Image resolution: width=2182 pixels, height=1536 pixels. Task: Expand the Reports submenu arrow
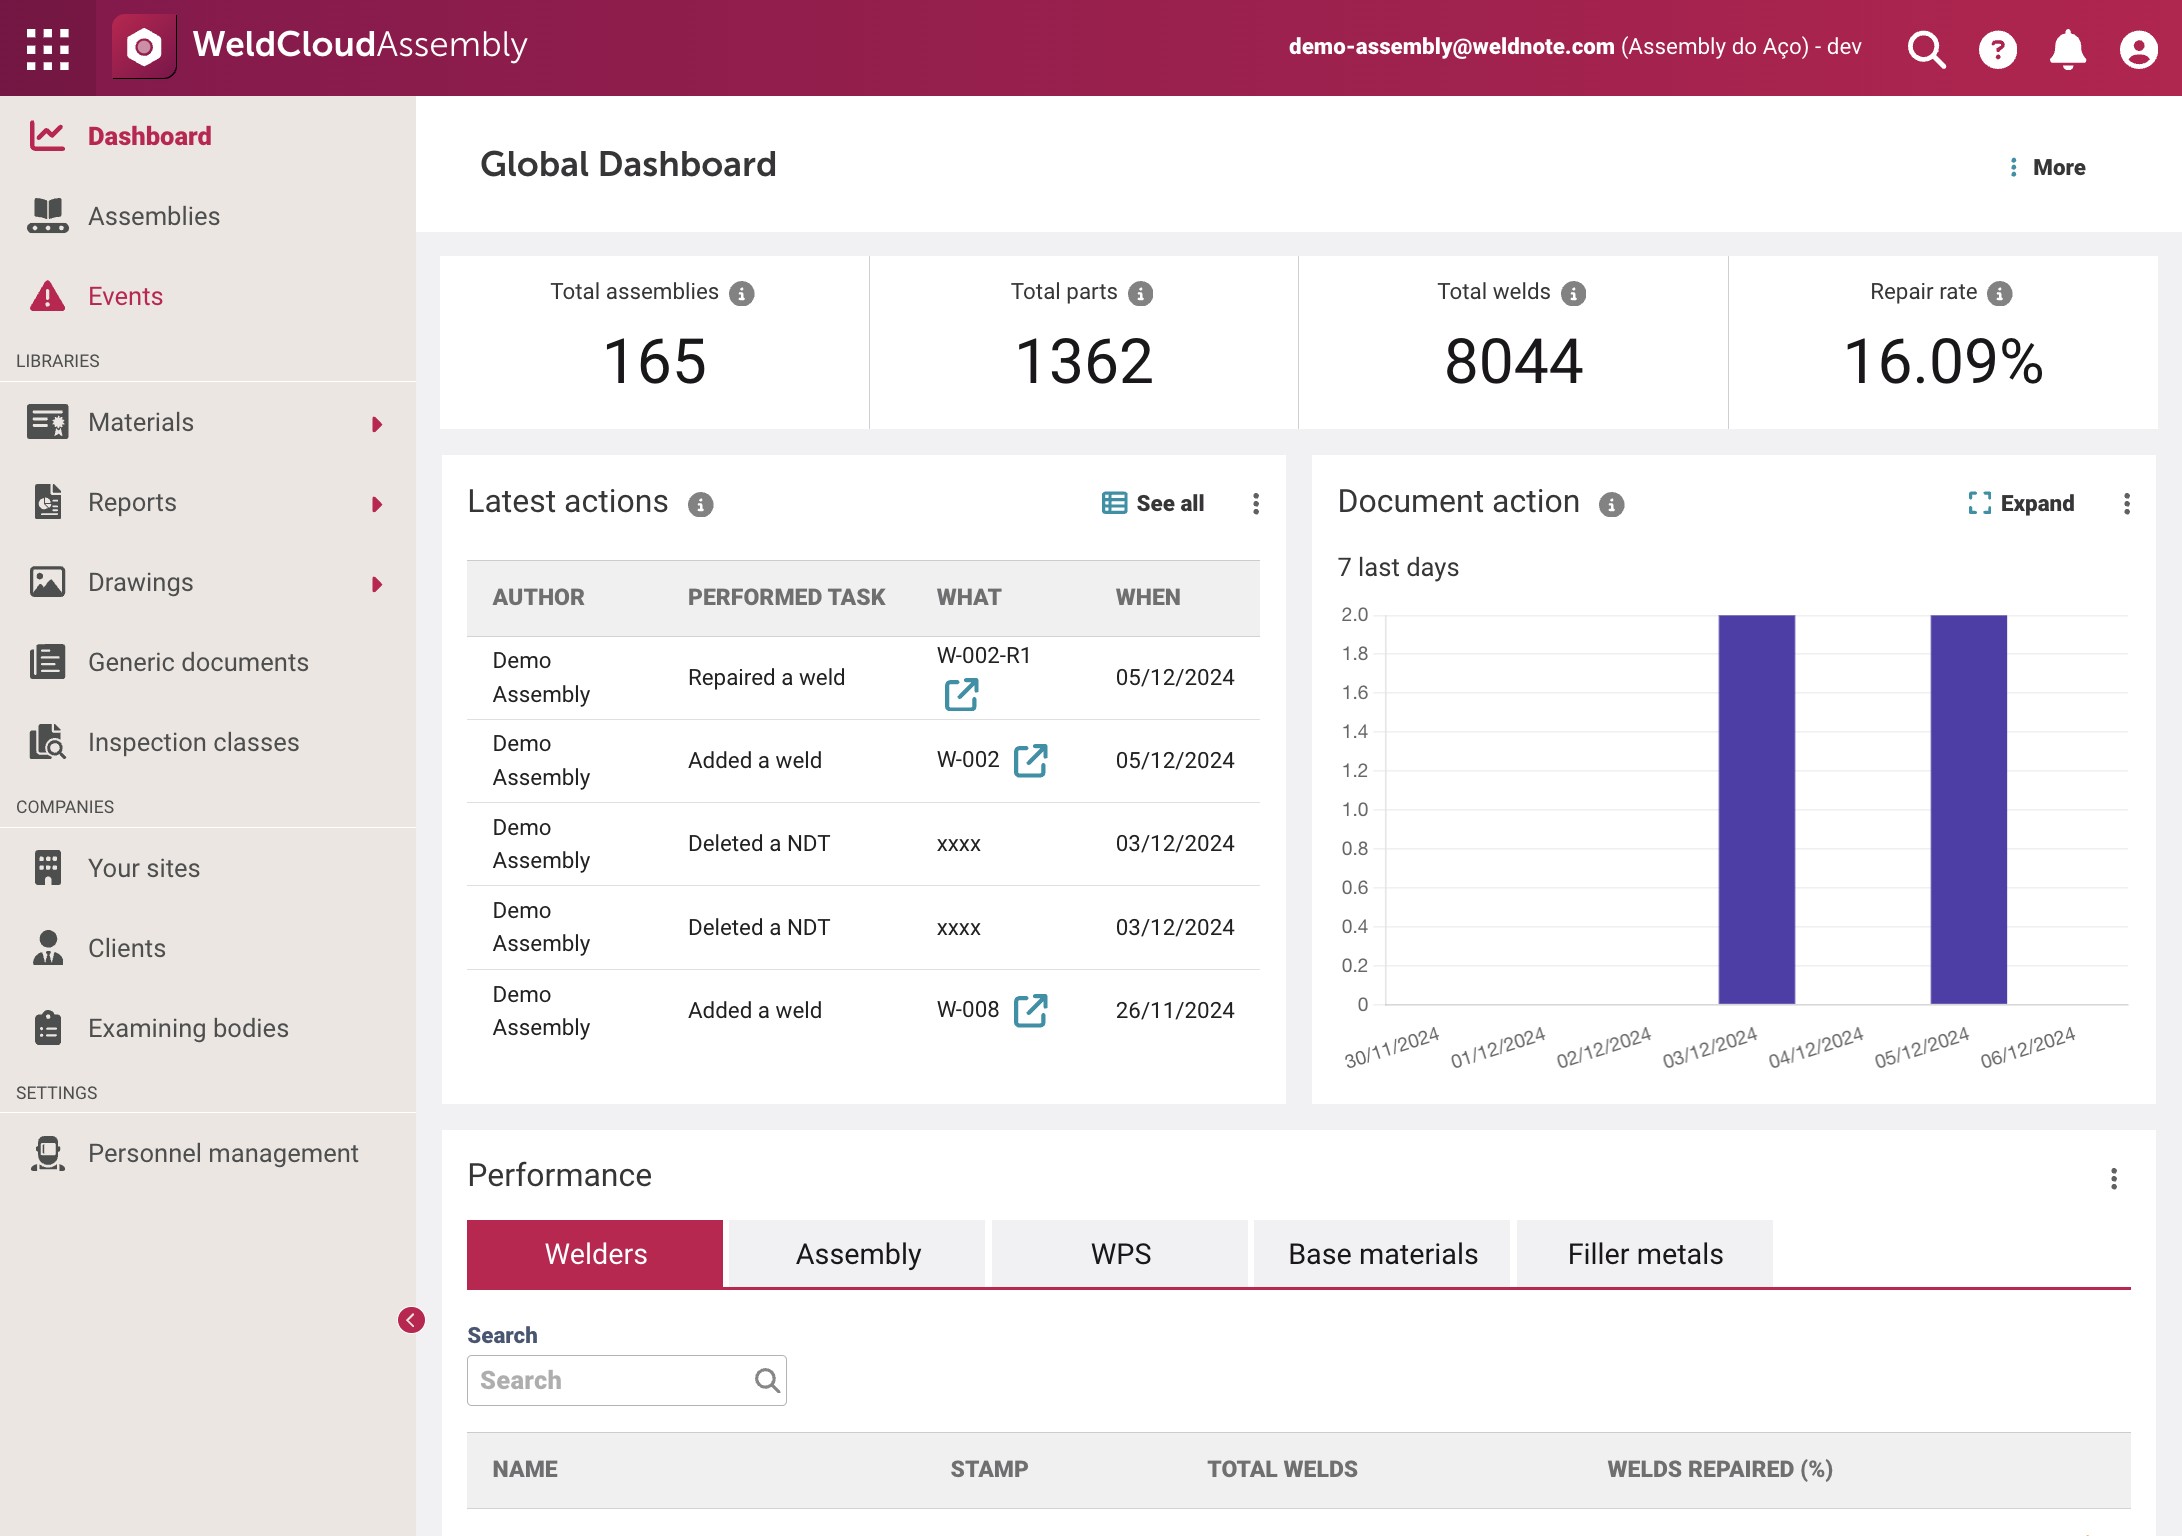[x=377, y=504]
